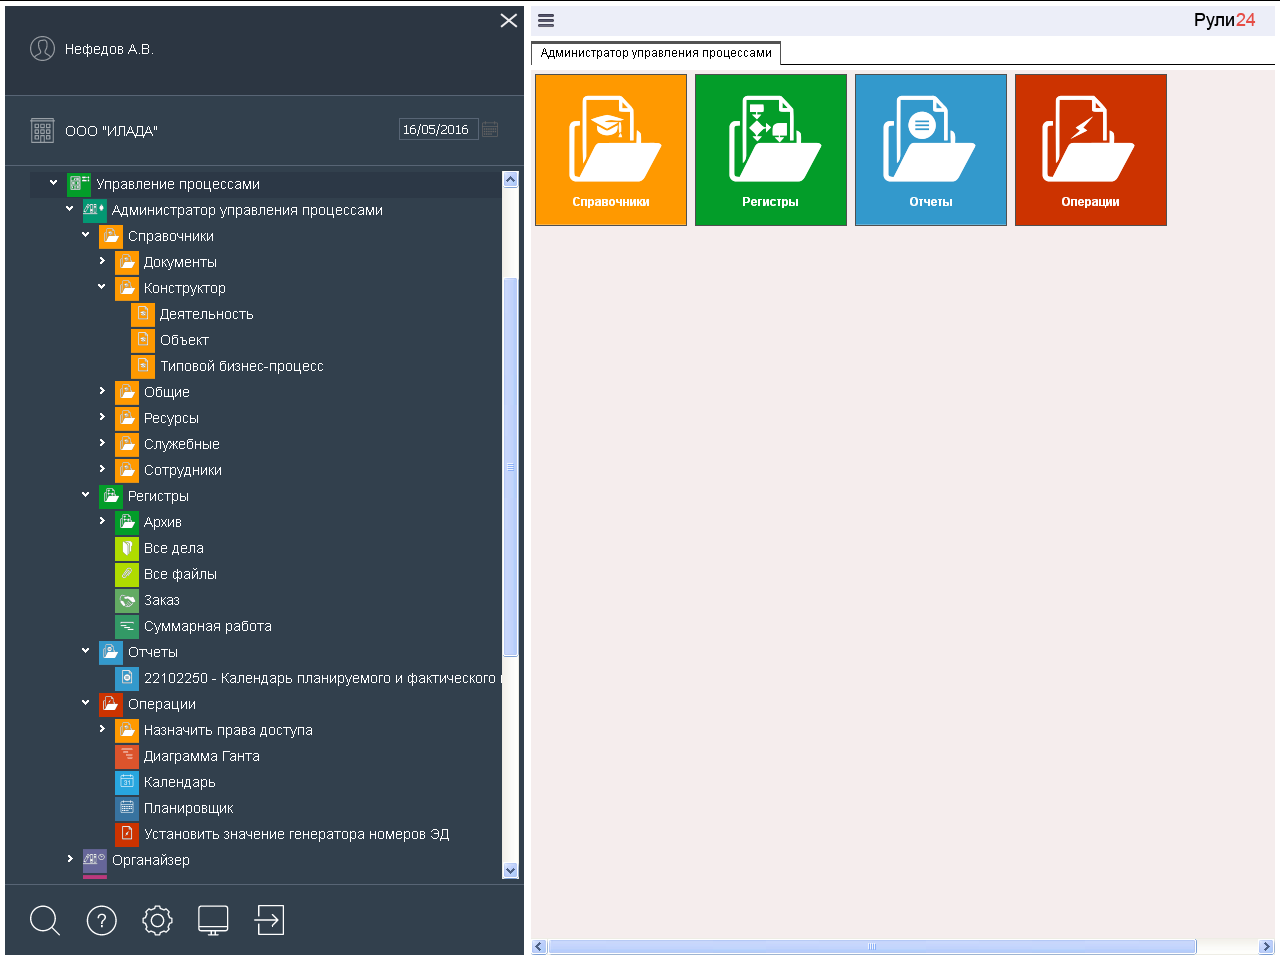Click the Суммарная работа icon
This screenshot has width=1280, height=960.
point(127,626)
